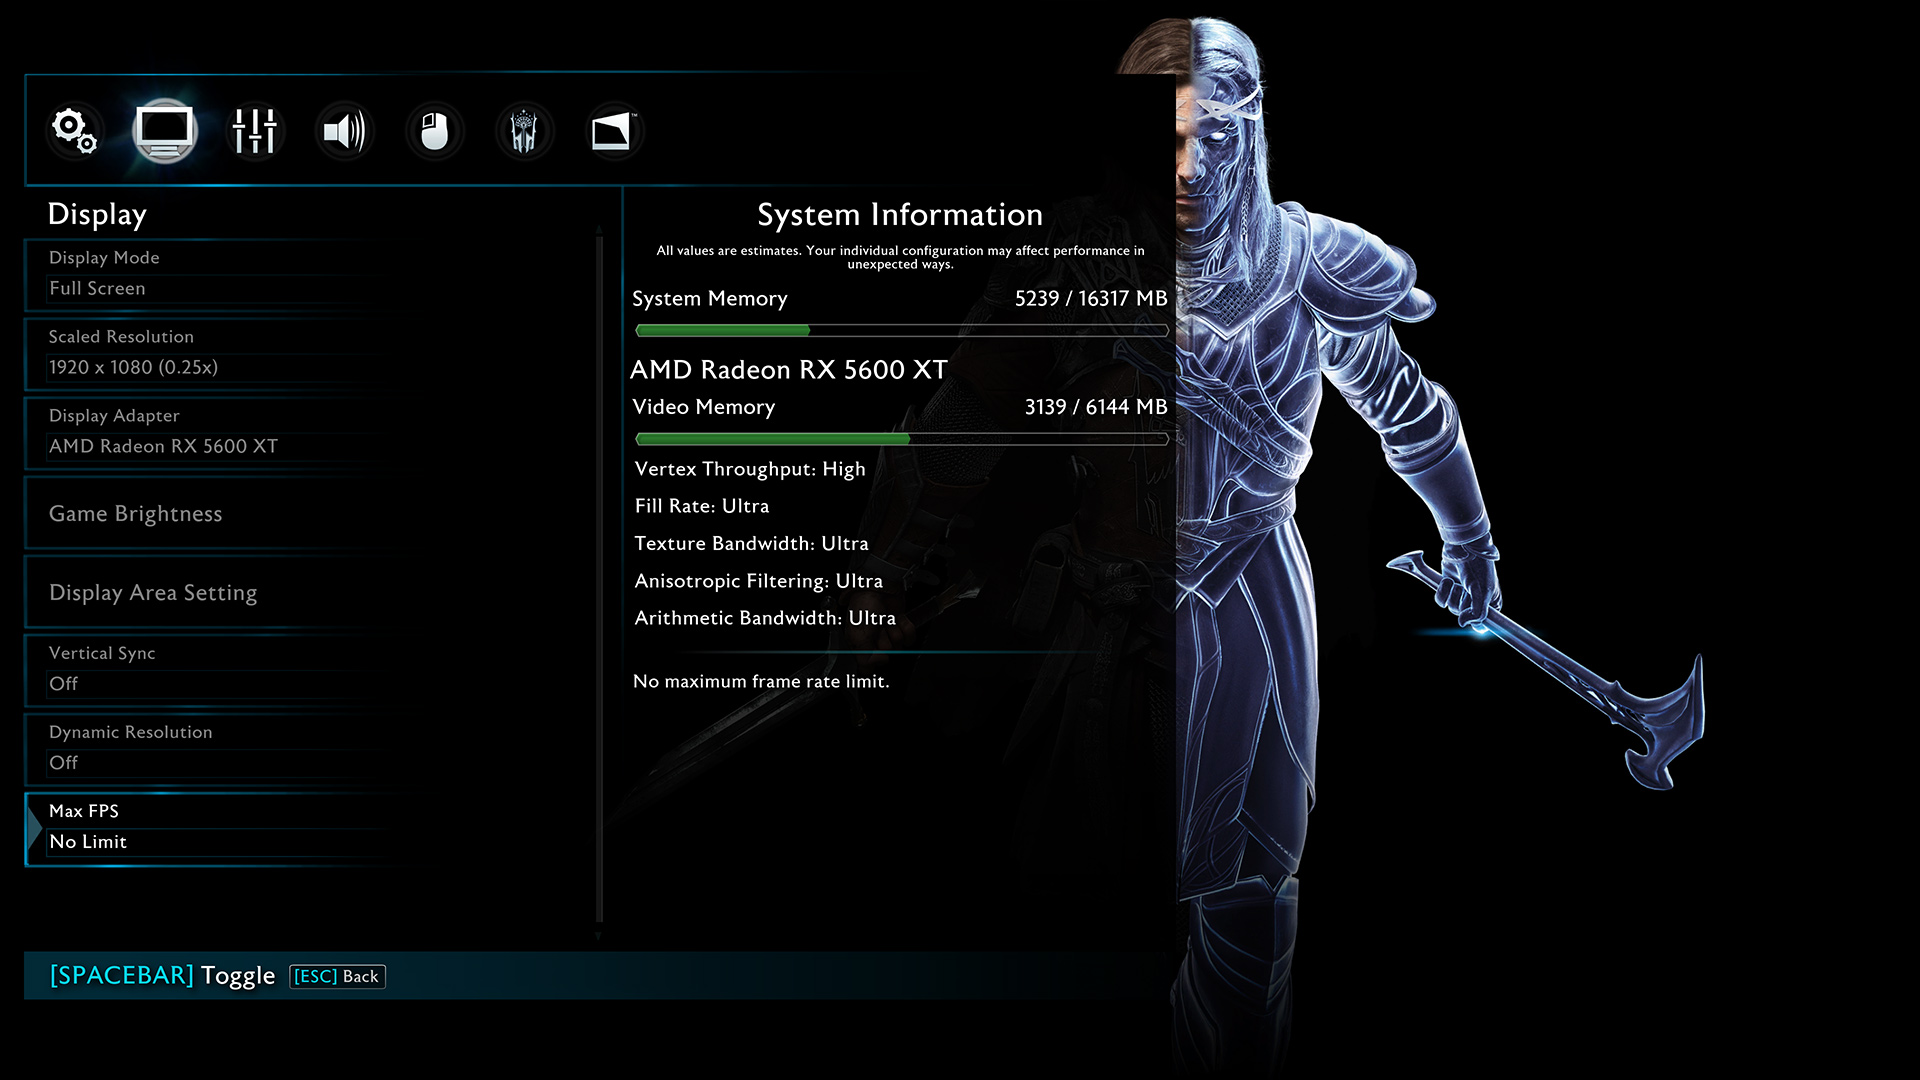Select the Display monitor icon tab
This screenshot has width=1920, height=1080.
[165, 131]
